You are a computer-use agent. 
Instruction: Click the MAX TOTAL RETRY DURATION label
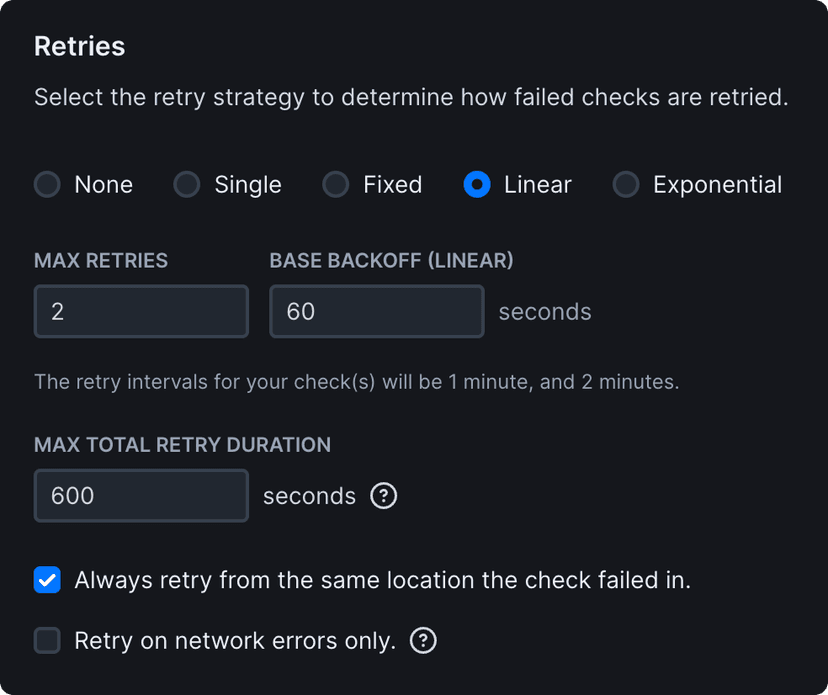[x=182, y=445]
